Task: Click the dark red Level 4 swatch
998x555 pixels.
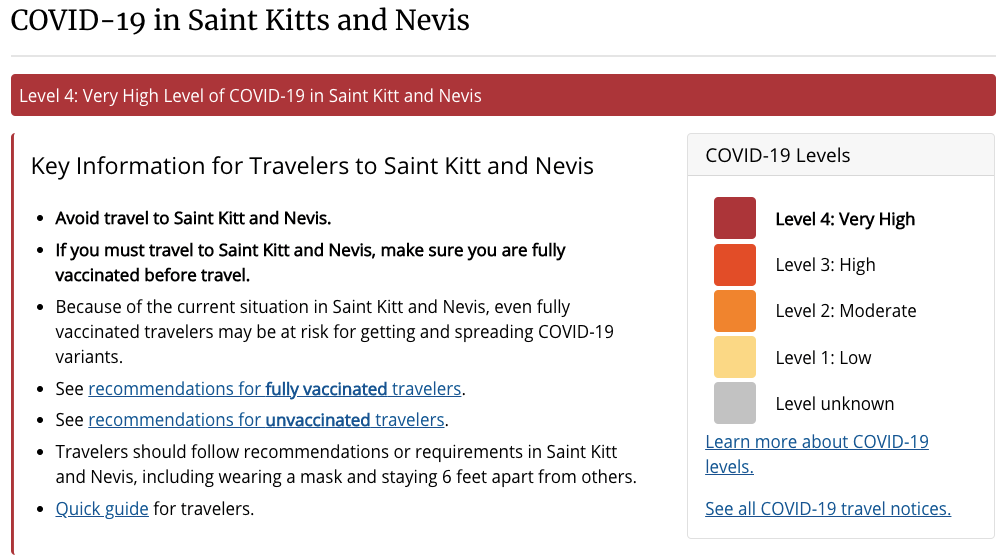Action: (734, 218)
